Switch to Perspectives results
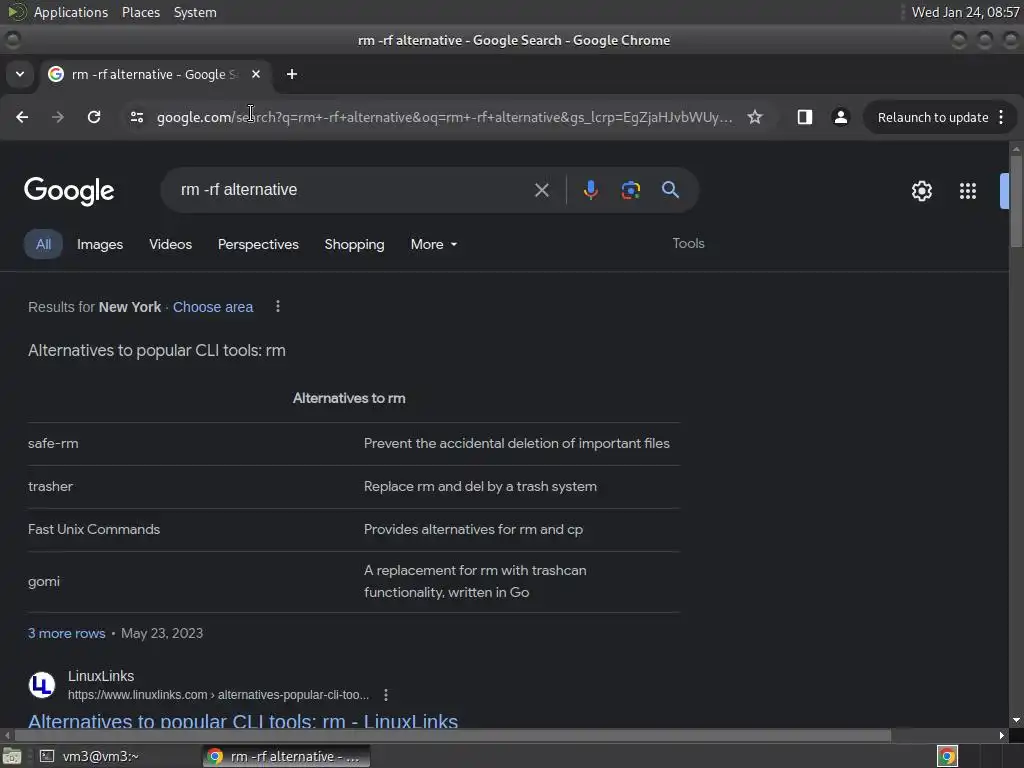The image size is (1024, 768). [x=258, y=244]
